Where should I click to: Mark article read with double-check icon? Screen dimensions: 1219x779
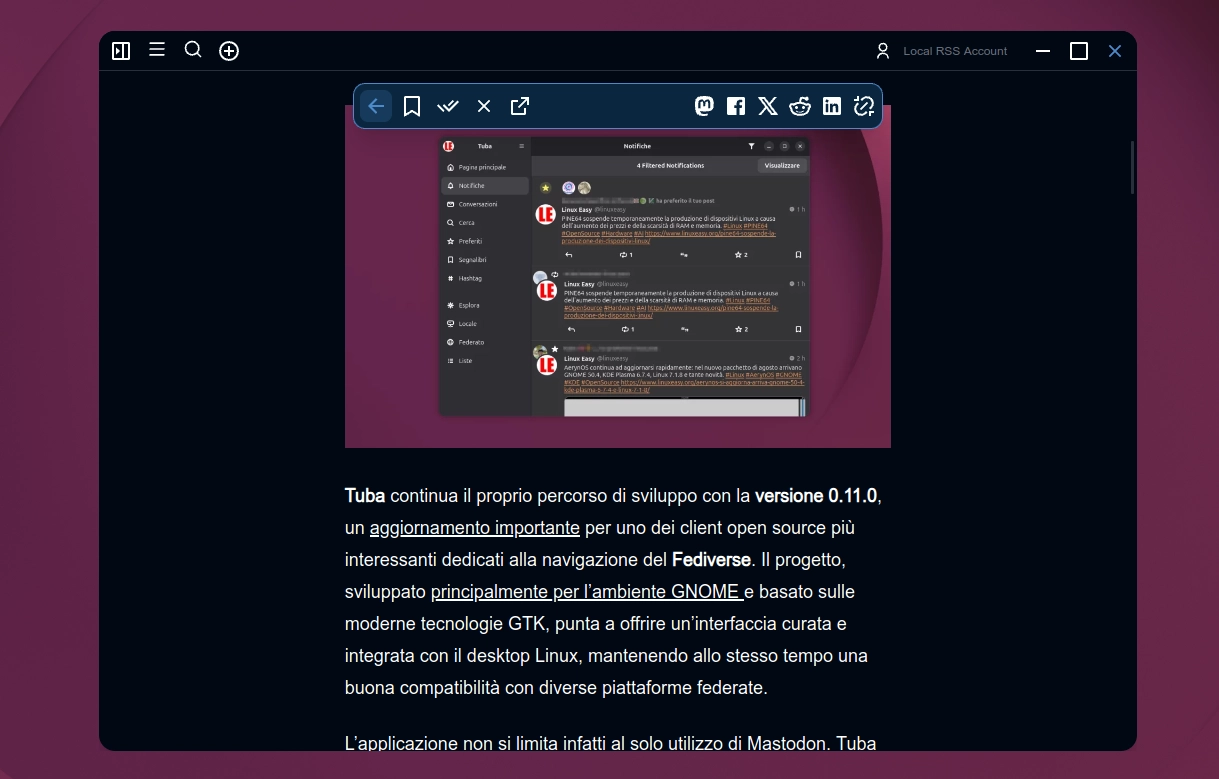[x=448, y=106]
